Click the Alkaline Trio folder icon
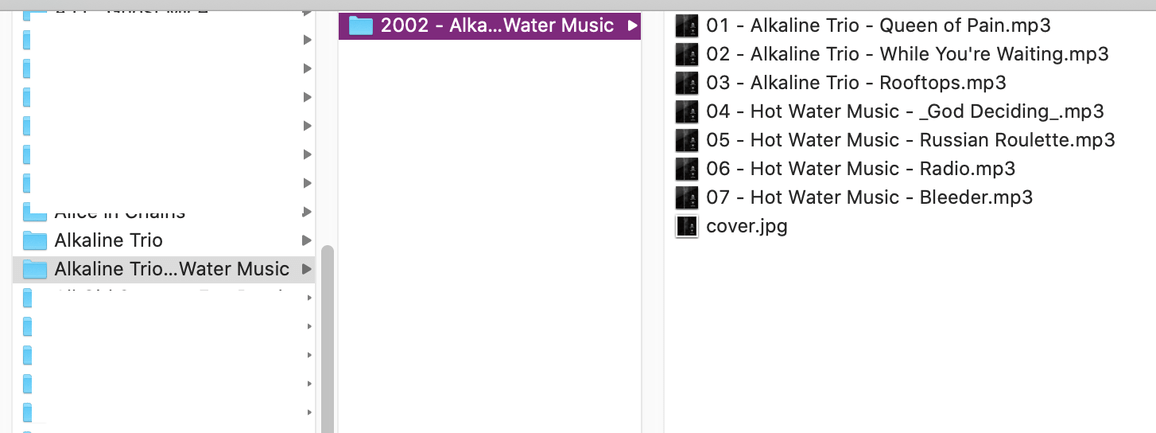The image size is (1156, 433). [x=36, y=241]
